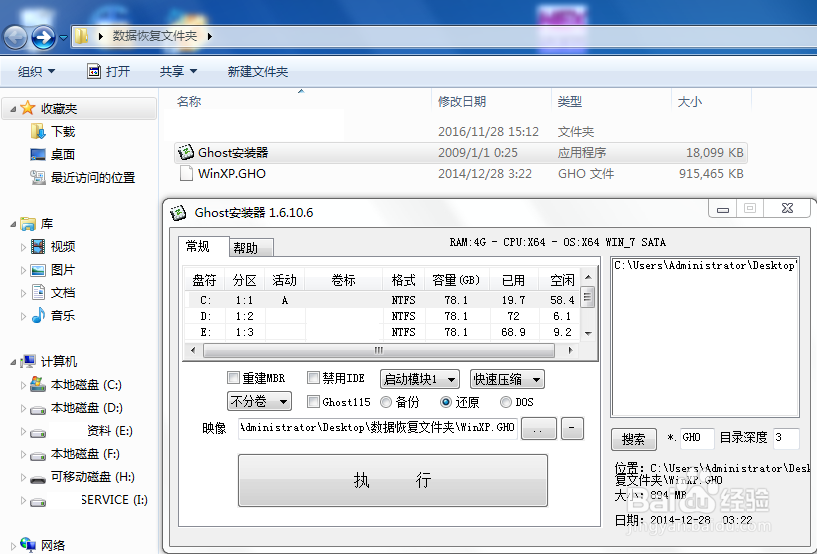Screen dimensions: 817x554
Task: Sort files by the 大小 column header
Action: point(689,102)
